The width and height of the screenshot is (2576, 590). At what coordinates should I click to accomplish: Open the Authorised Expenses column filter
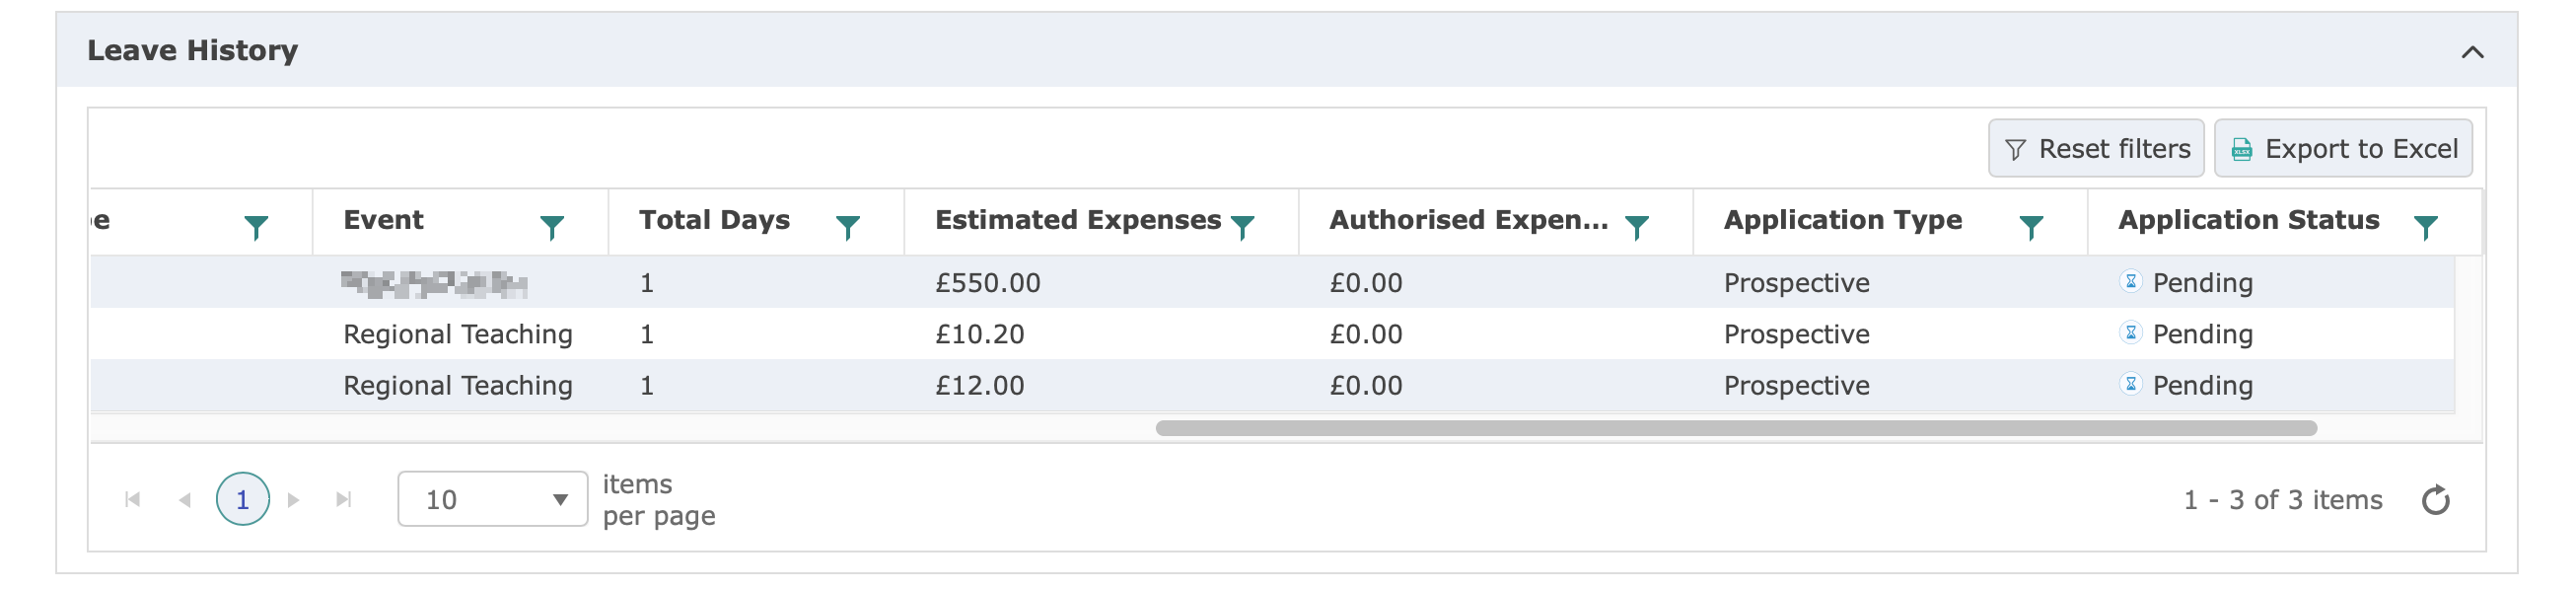coord(1636,227)
